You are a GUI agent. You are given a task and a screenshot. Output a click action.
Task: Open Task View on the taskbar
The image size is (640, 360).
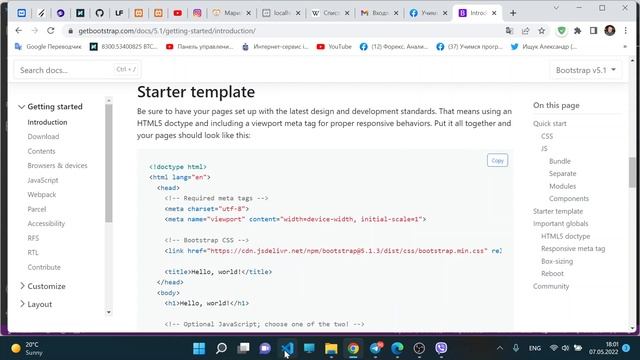[243, 348]
